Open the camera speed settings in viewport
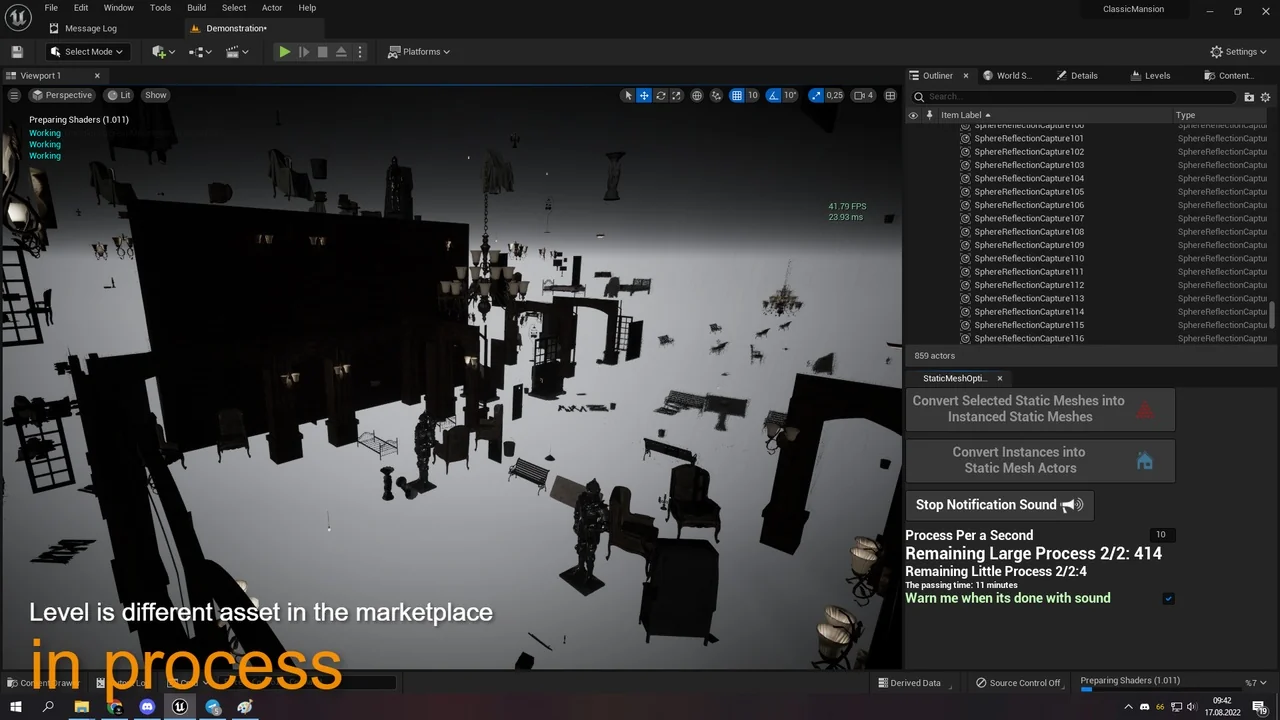Image resolution: width=1280 pixels, height=720 pixels. 858,95
